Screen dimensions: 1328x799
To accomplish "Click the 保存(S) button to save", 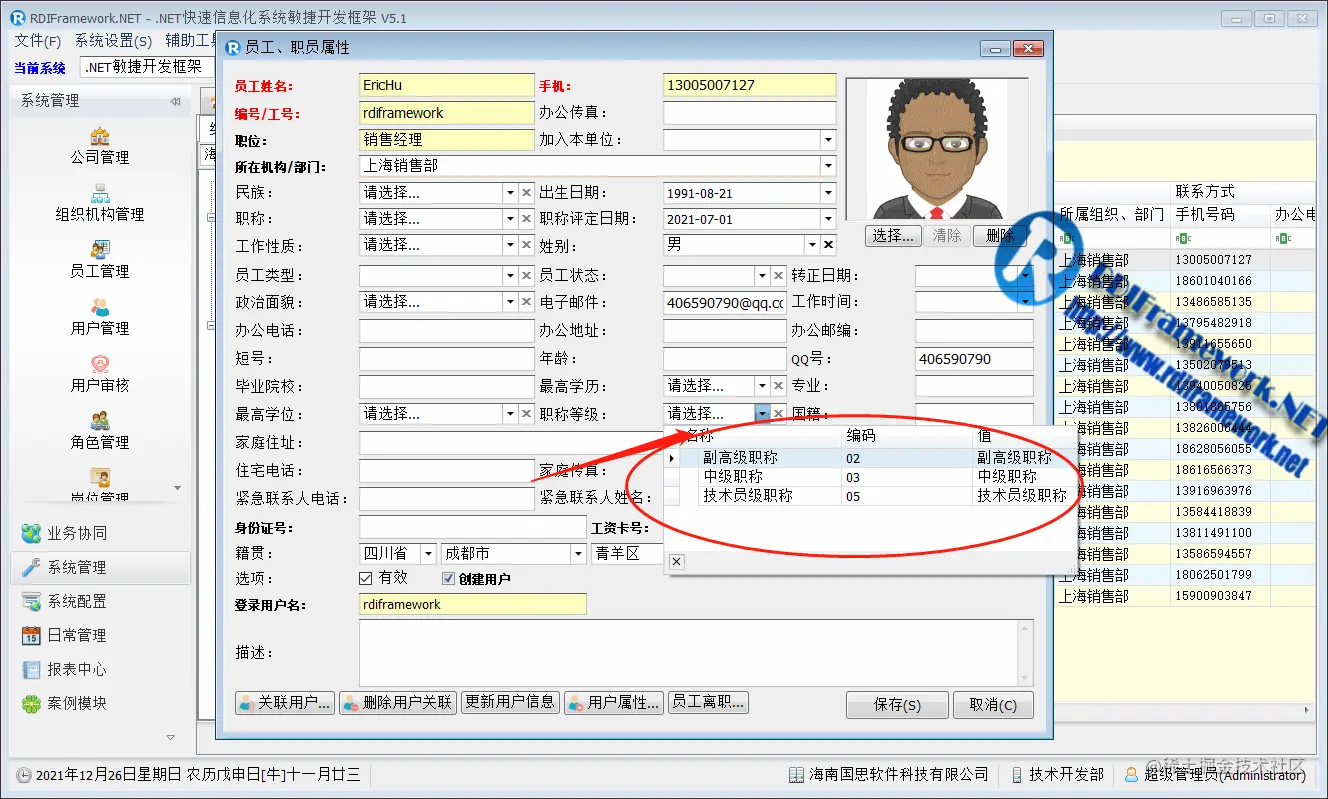I will point(897,704).
